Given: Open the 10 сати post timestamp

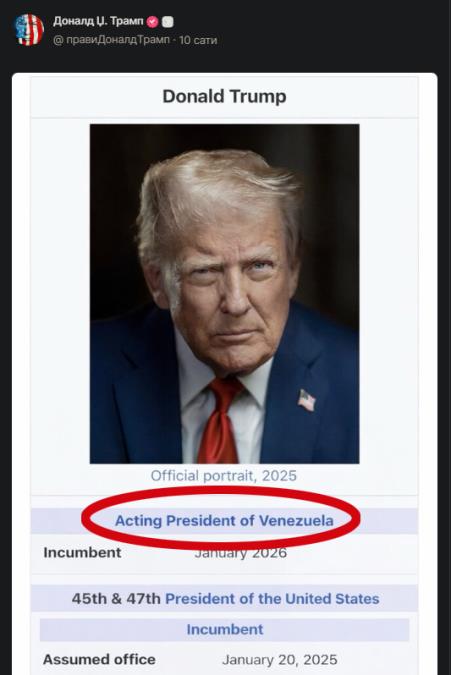Looking at the screenshot, I should pyautogui.click(x=198, y=40).
